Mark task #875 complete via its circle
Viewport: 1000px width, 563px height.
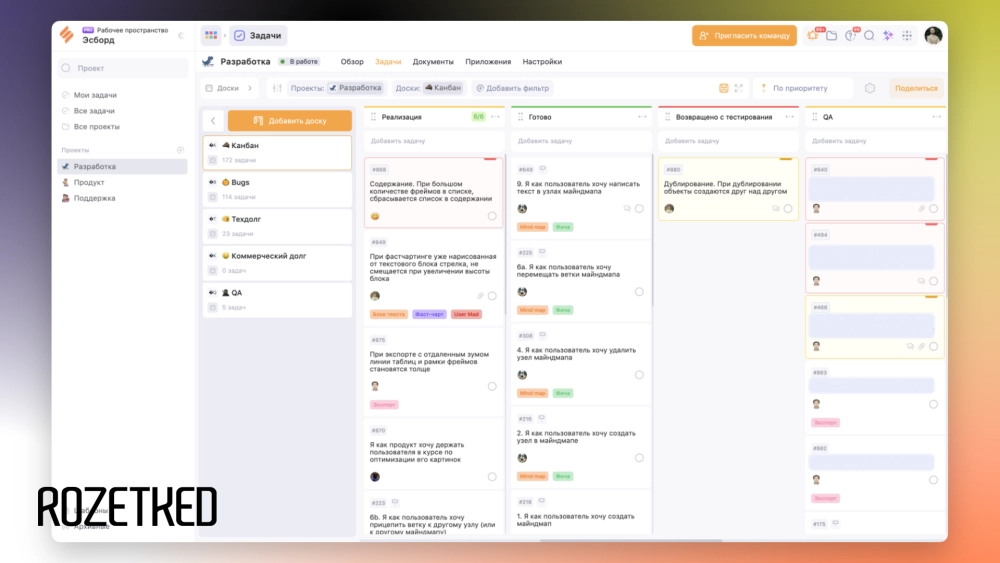click(492, 386)
